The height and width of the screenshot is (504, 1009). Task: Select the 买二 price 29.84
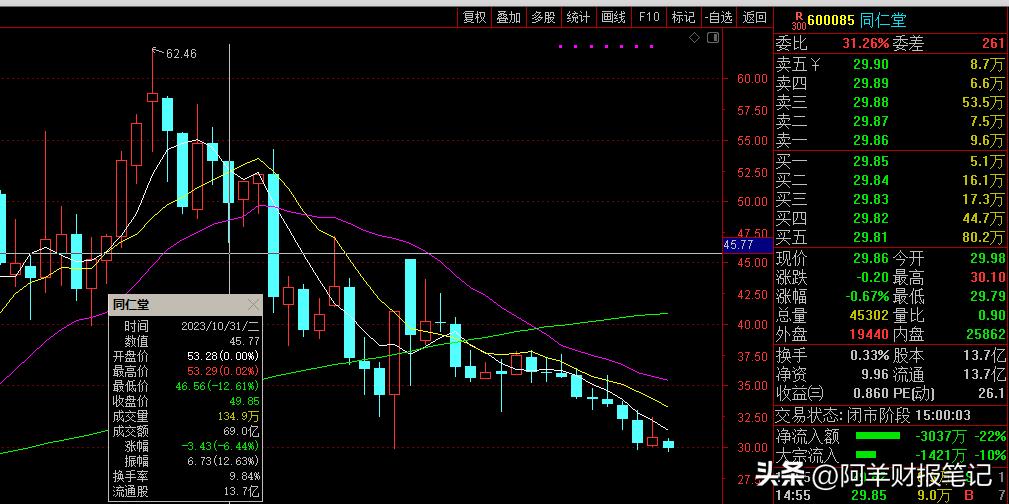[x=871, y=180]
